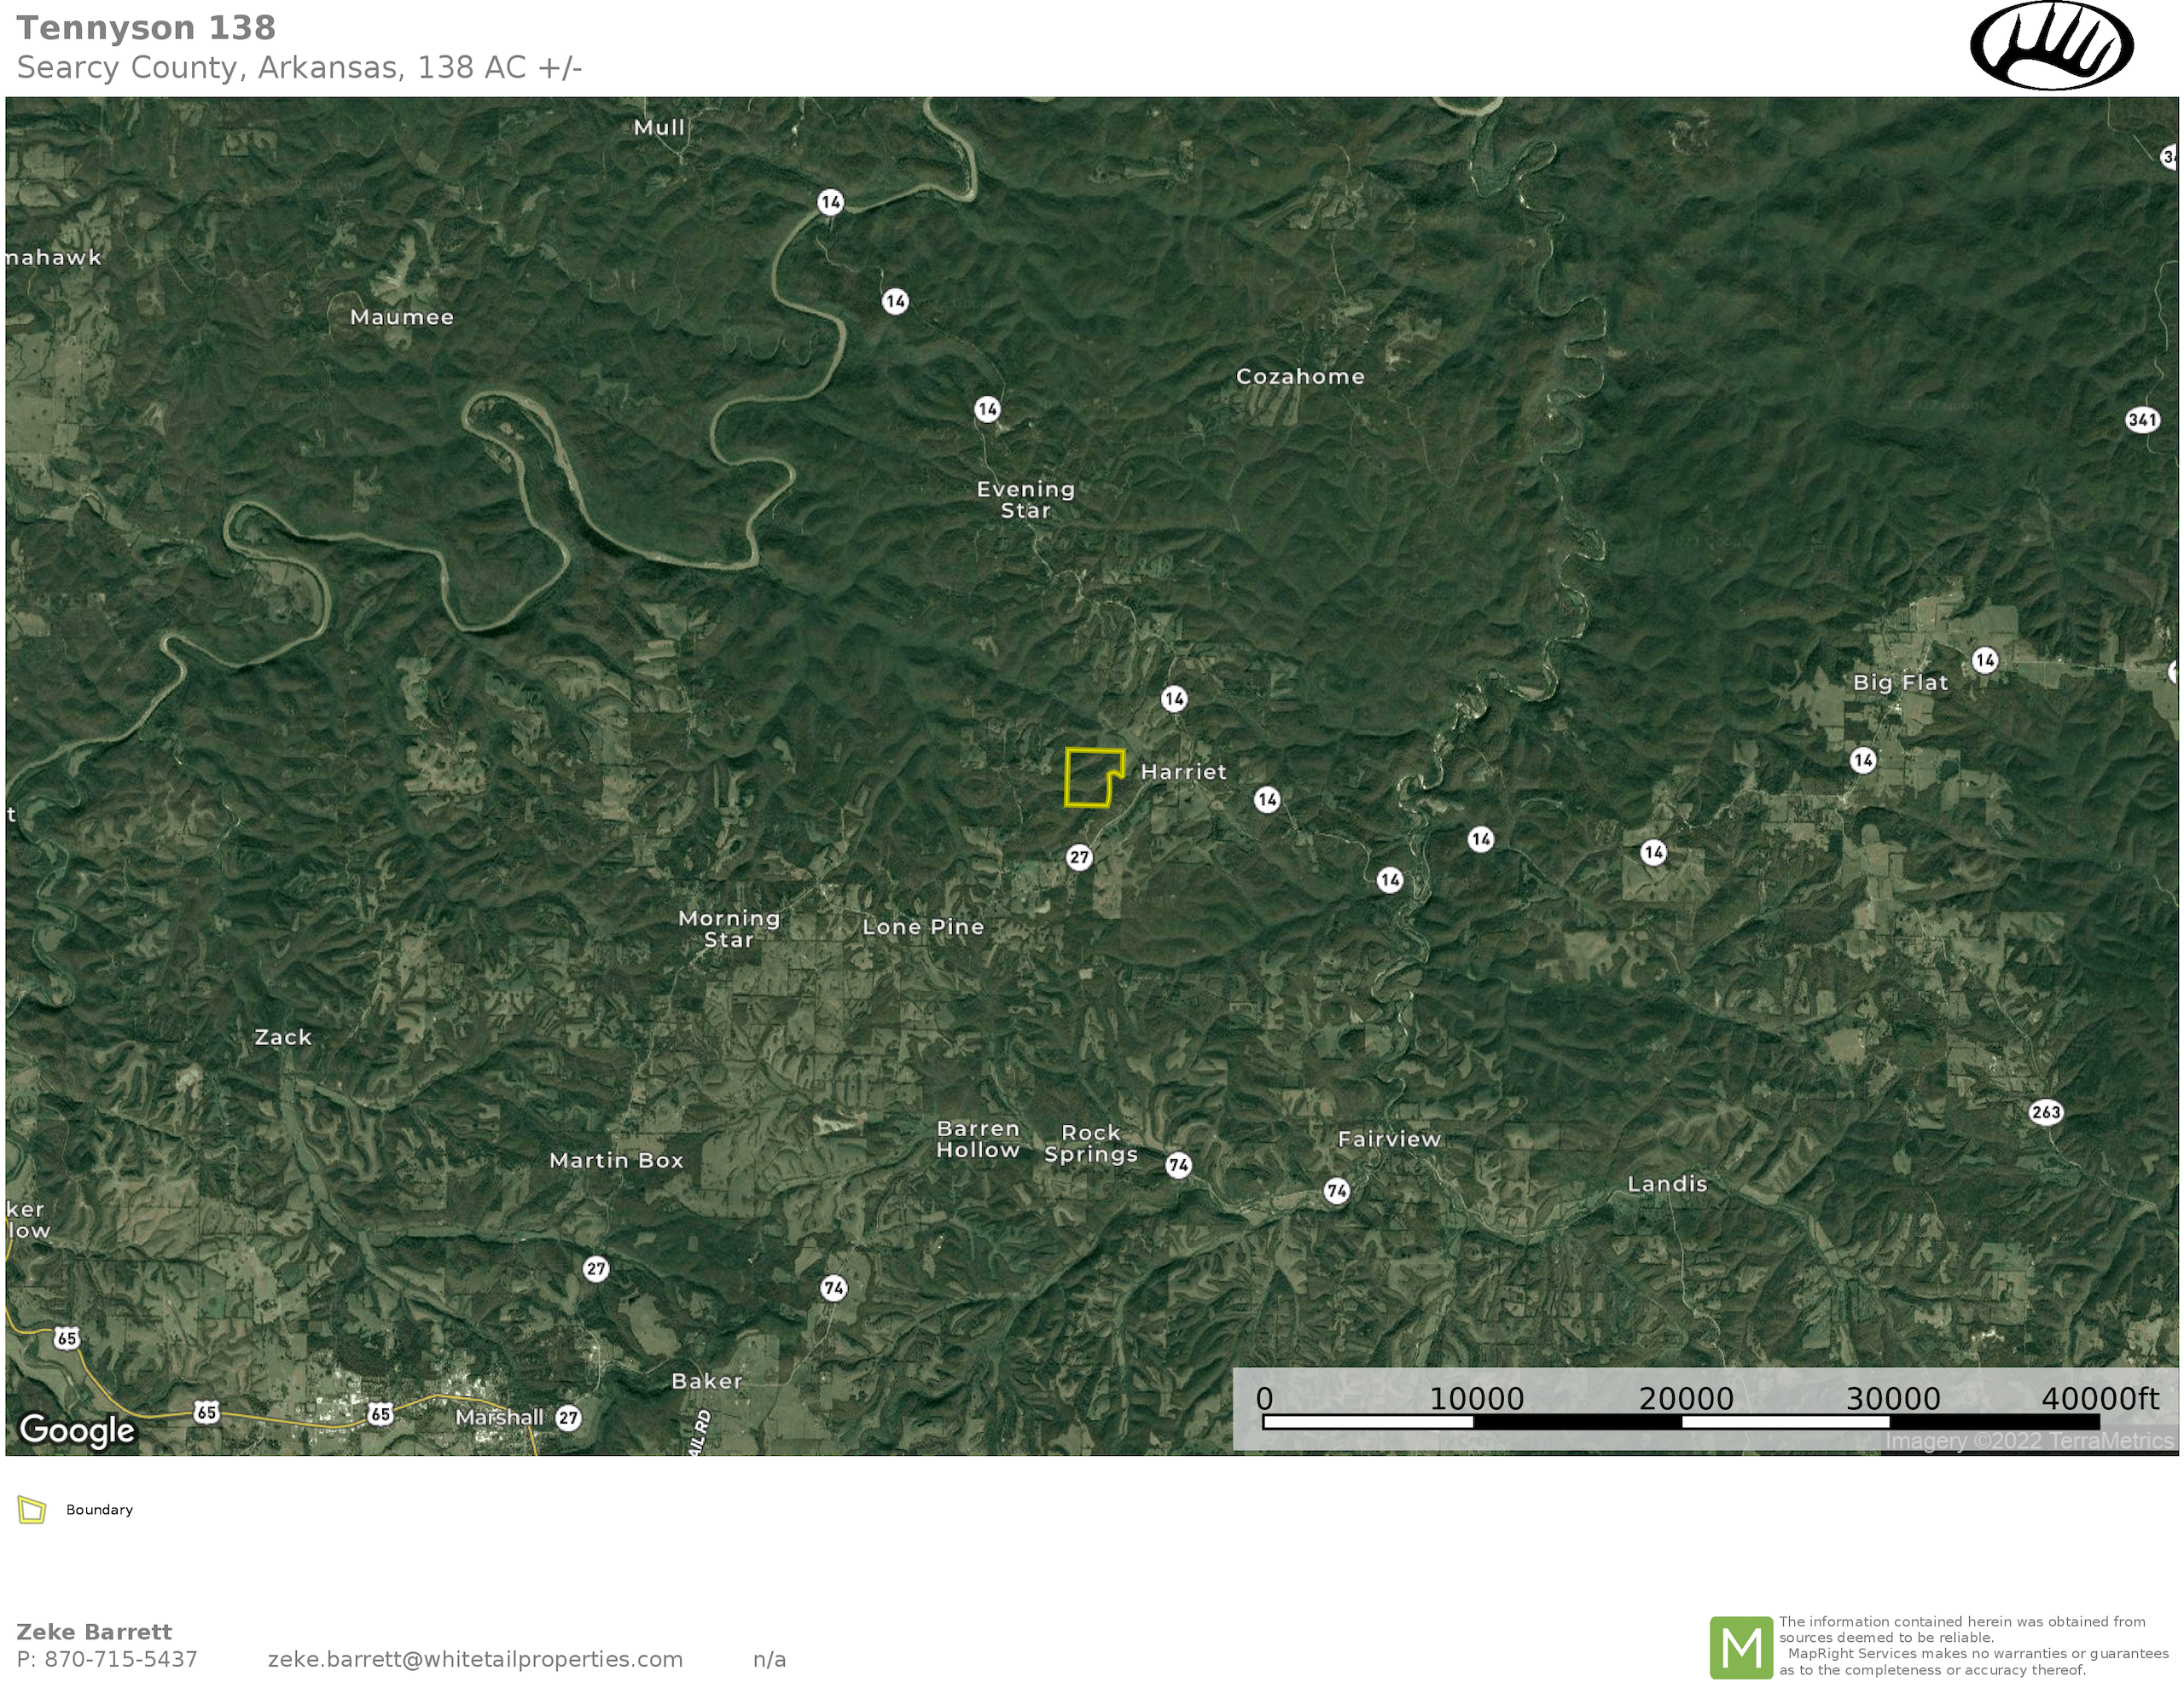Click the Highway 263 shield marker
The width and height of the screenshot is (2184, 1688).
click(x=2046, y=1112)
